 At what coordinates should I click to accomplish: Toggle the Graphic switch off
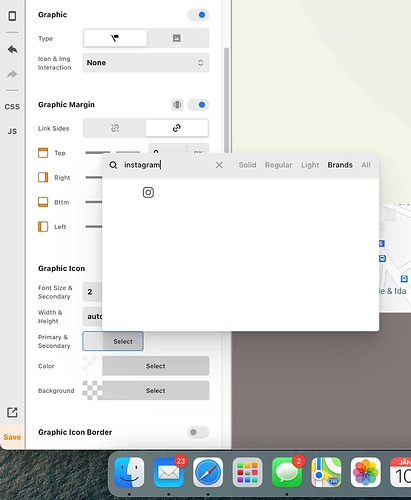coord(198,15)
